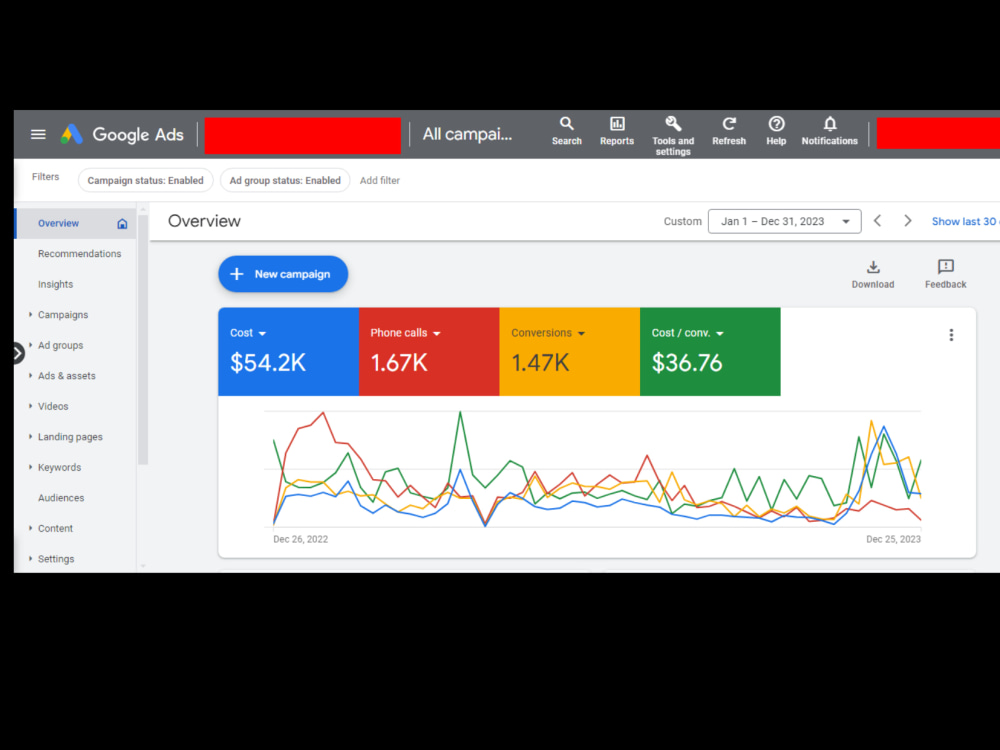Download the overview report
Image resolution: width=1000 pixels, height=750 pixels.
click(x=873, y=274)
